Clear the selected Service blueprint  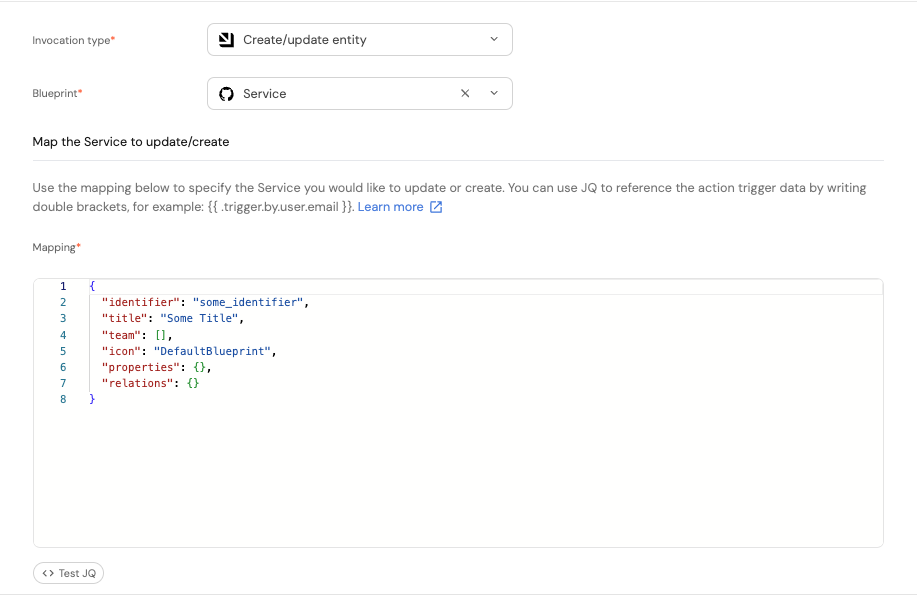(465, 94)
